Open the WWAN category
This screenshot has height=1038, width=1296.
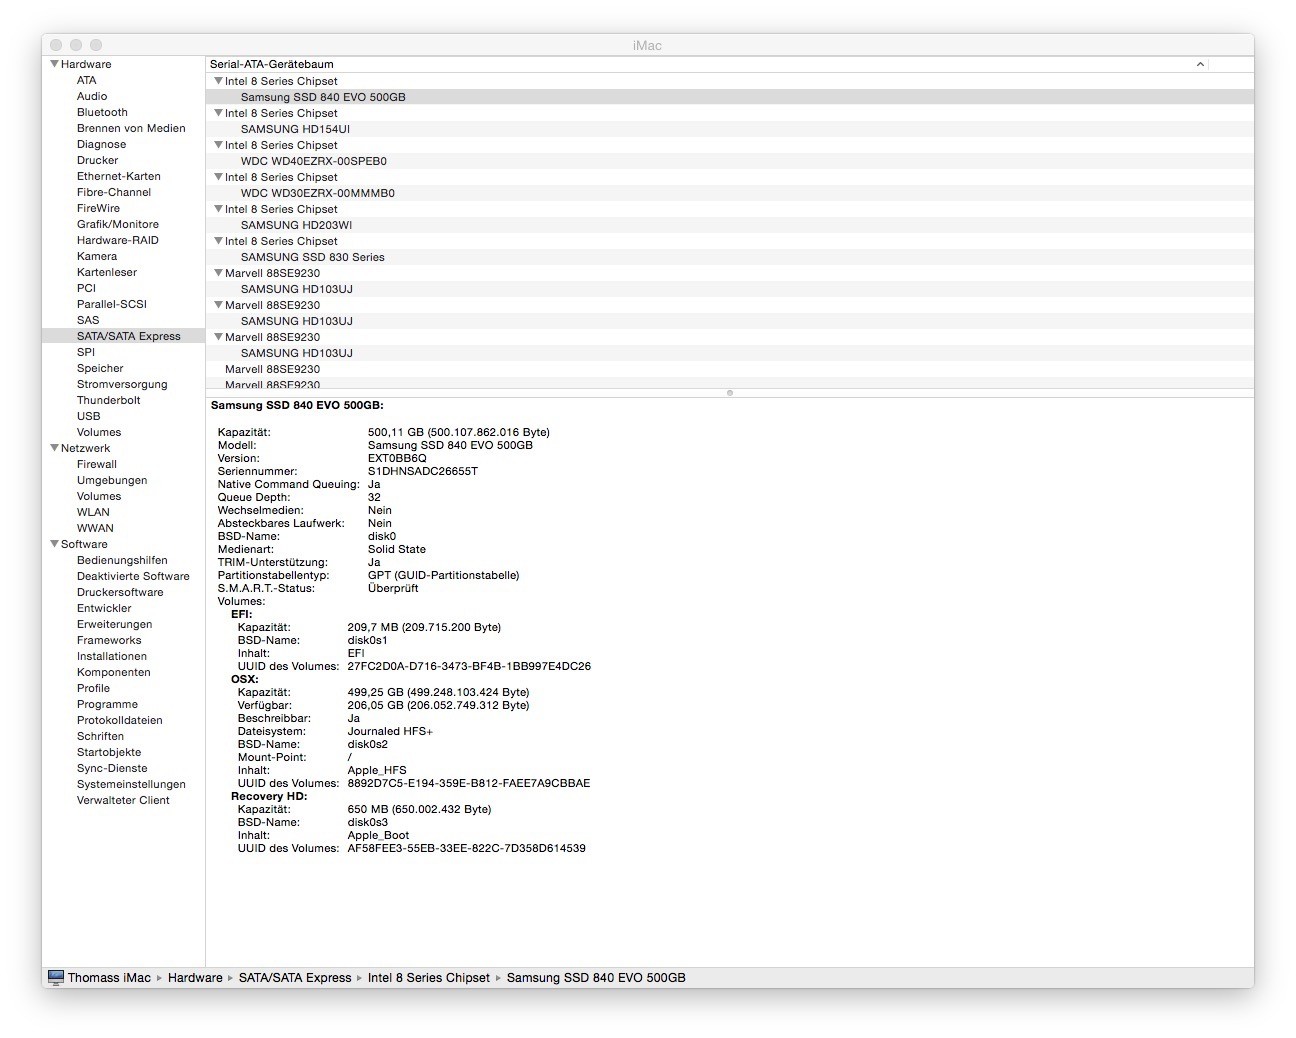coord(95,528)
